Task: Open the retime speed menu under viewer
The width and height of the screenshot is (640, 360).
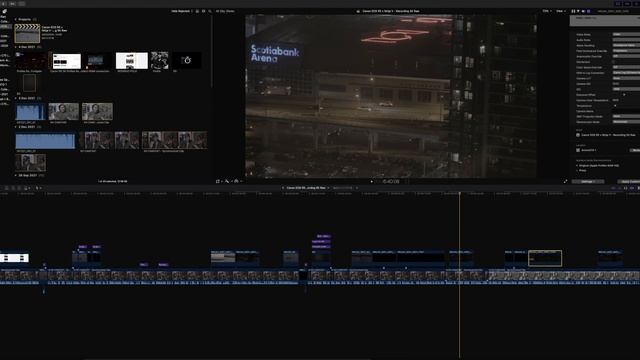Action: (237, 181)
